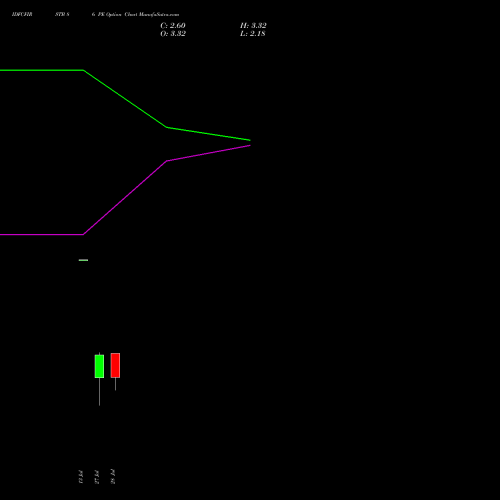Click the date label under the green candle
500x500 pixels.
tap(97, 477)
